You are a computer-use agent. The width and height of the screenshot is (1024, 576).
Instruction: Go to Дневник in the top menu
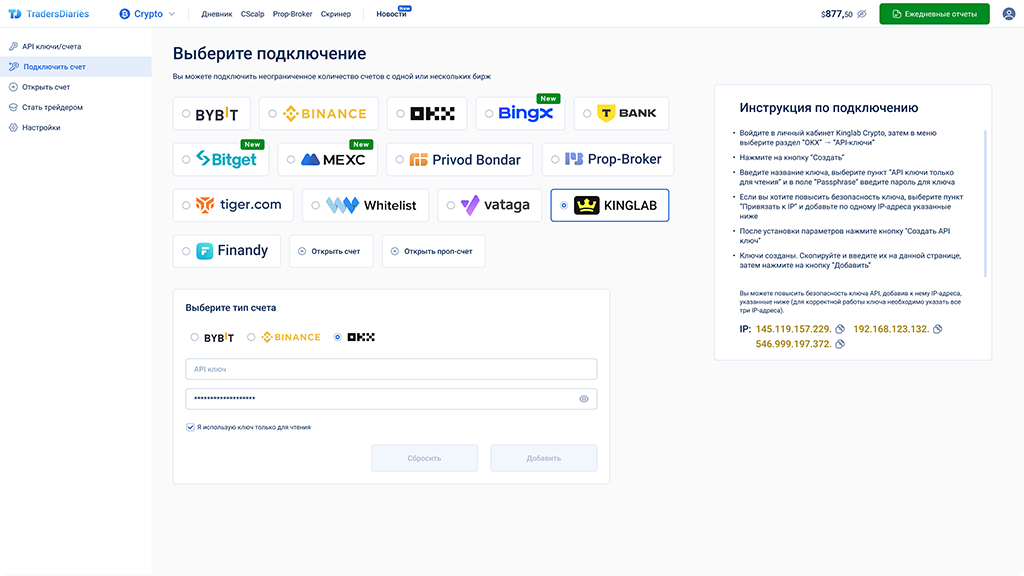click(216, 15)
